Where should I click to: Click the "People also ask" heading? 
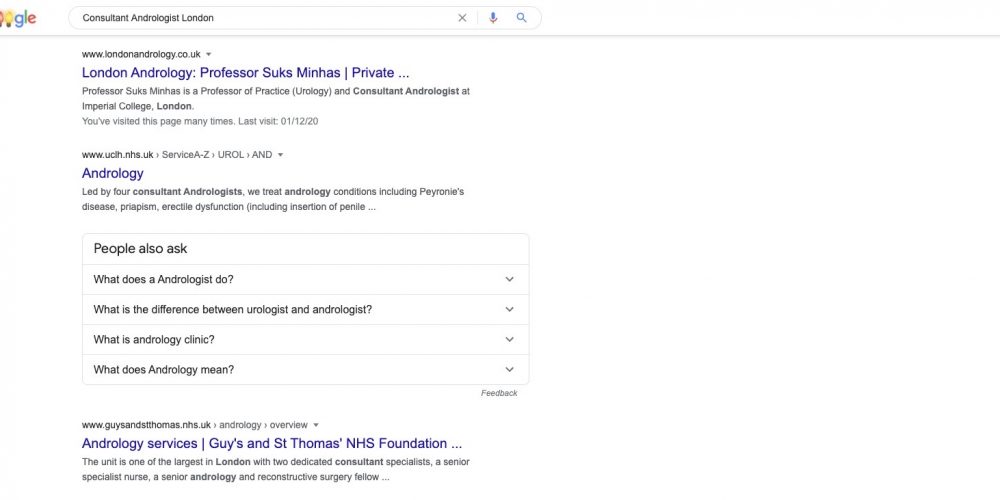click(x=140, y=249)
